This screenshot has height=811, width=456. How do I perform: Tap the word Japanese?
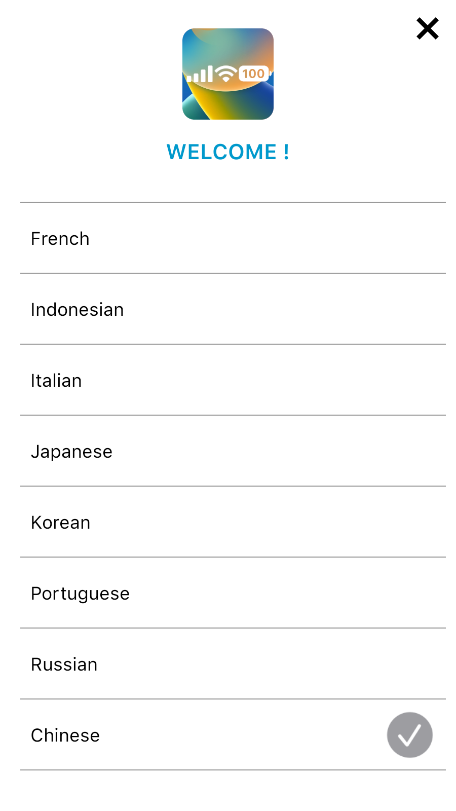(x=71, y=452)
